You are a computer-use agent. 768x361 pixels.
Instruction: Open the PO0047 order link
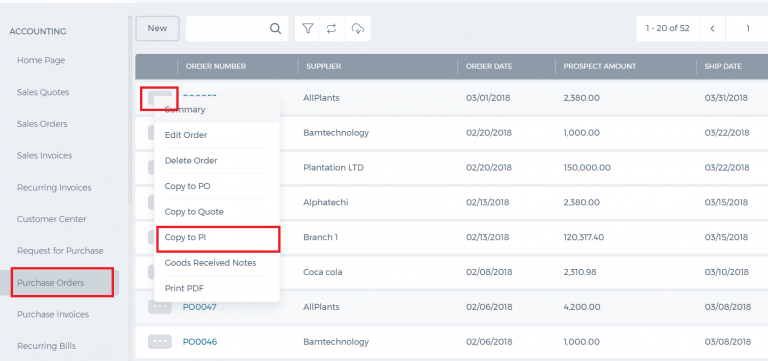(x=200, y=307)
